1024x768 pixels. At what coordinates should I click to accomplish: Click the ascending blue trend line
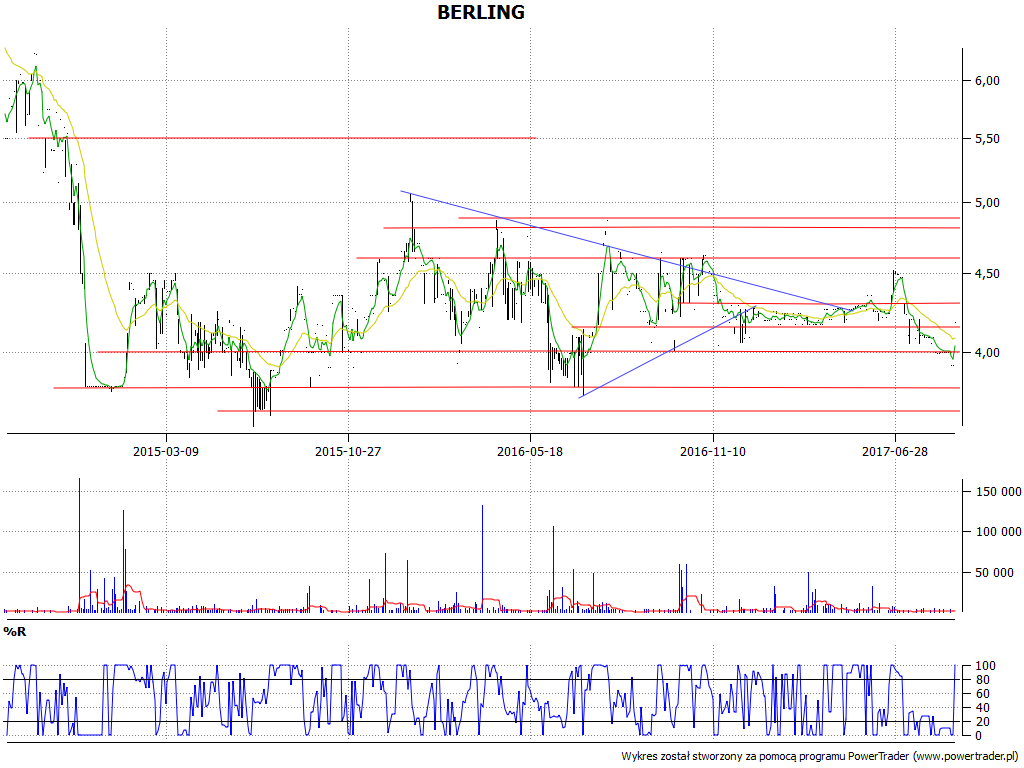click(667, 351)
